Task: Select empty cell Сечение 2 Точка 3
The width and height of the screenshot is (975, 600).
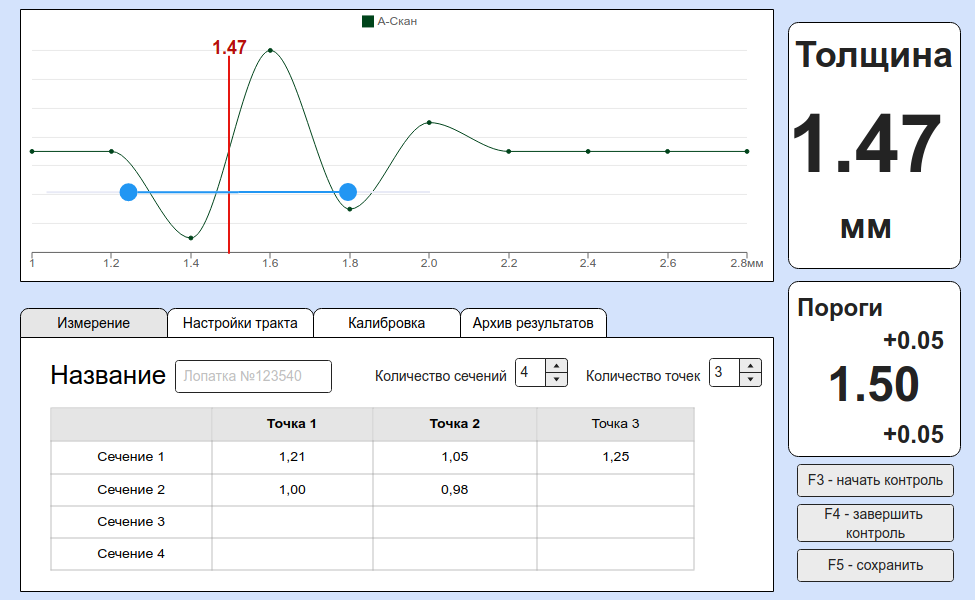Action: pyautogui.click(x=615, y=490)
